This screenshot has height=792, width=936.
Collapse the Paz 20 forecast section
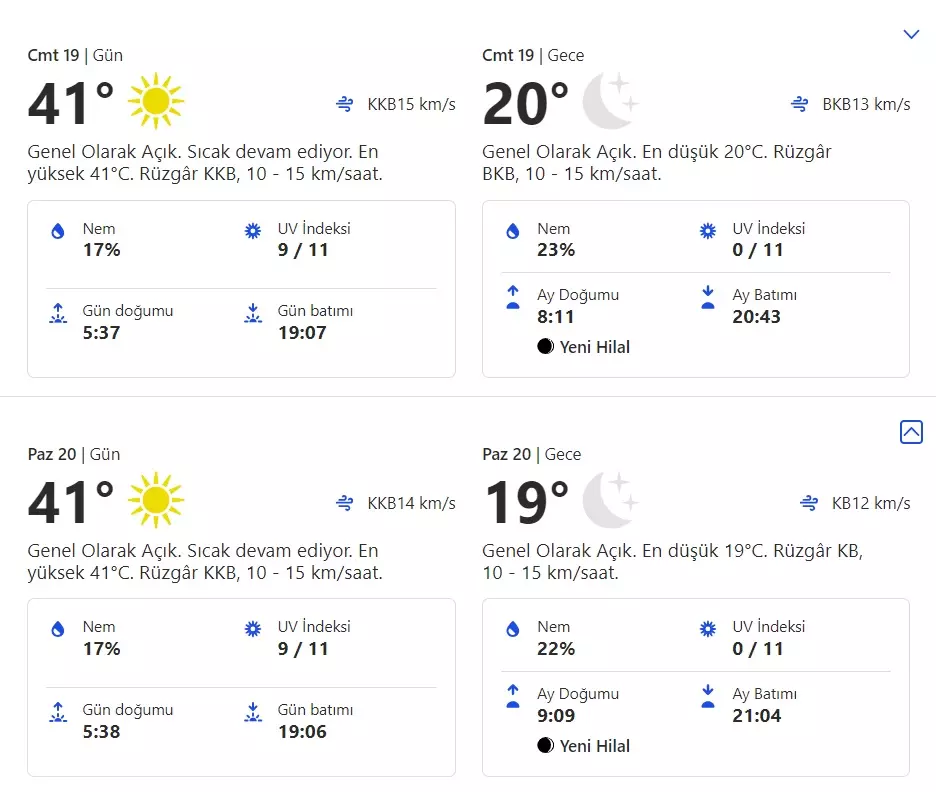[x=911, y=432]
